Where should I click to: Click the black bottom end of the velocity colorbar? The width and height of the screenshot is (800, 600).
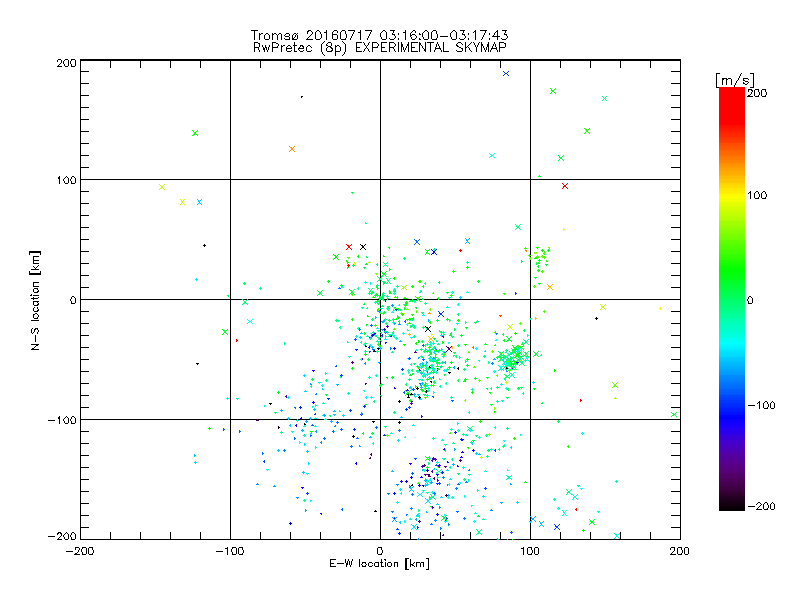(x=732, y=503)
